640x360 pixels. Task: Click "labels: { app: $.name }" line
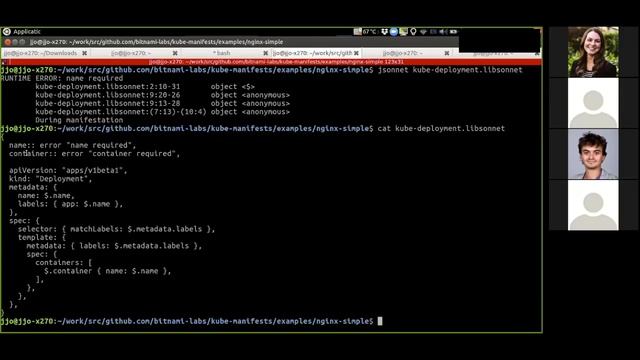pyautogui.click(x=70, y=204)
